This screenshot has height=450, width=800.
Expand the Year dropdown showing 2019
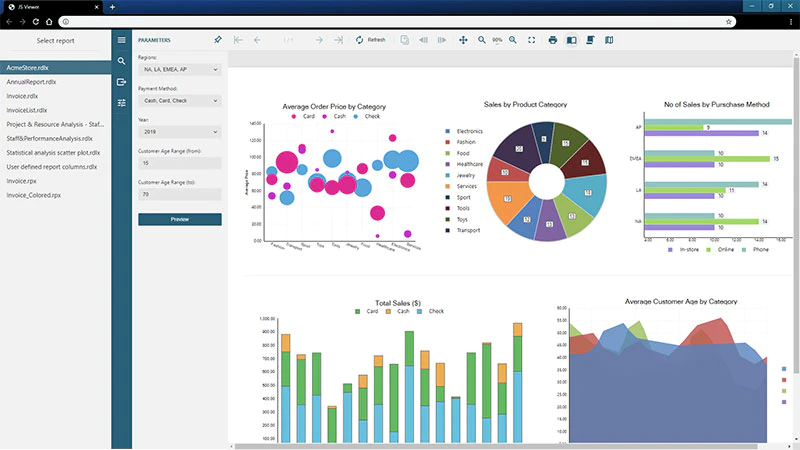point(180,132)
